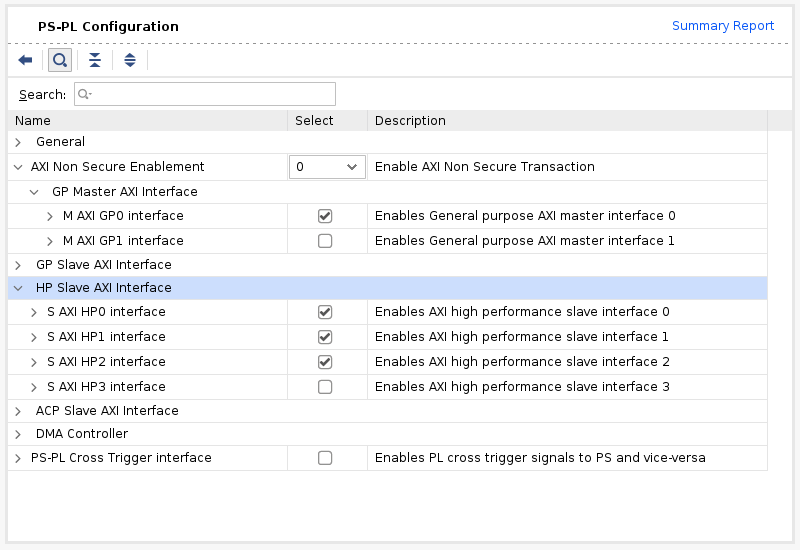Uncheck S AXI HP1 interface checkbox

(x=325, y=337)
